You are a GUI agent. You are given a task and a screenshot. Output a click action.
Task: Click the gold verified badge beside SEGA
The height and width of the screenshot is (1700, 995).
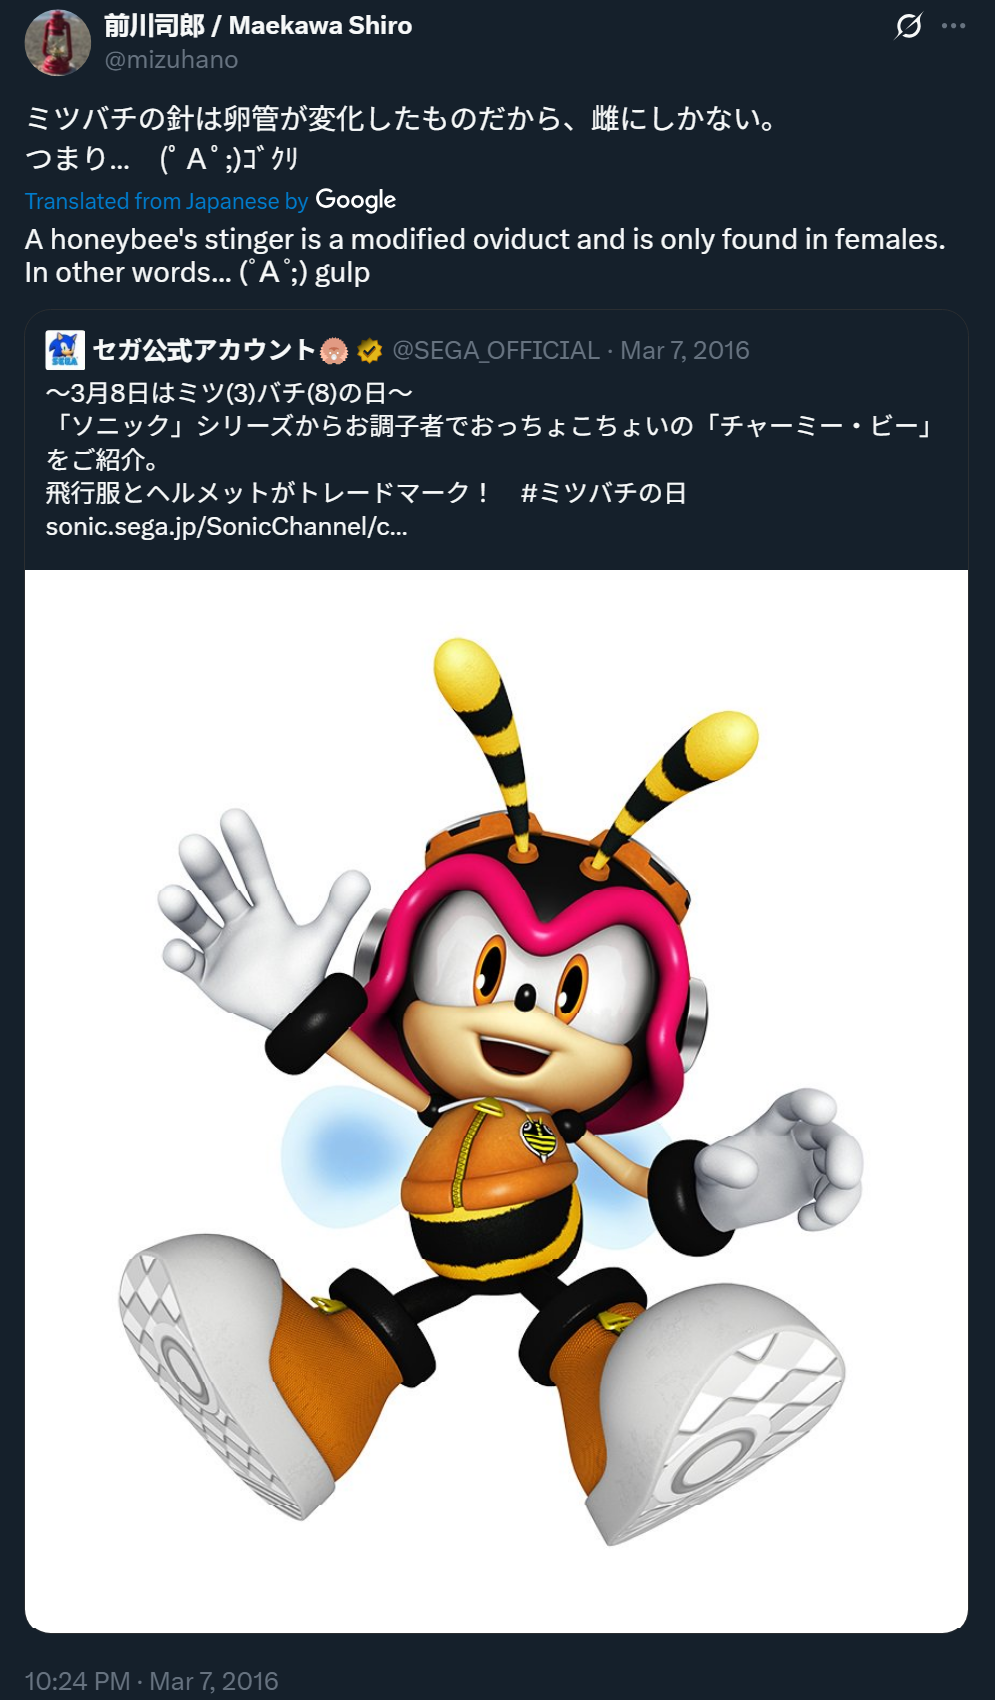pos(369,351)
